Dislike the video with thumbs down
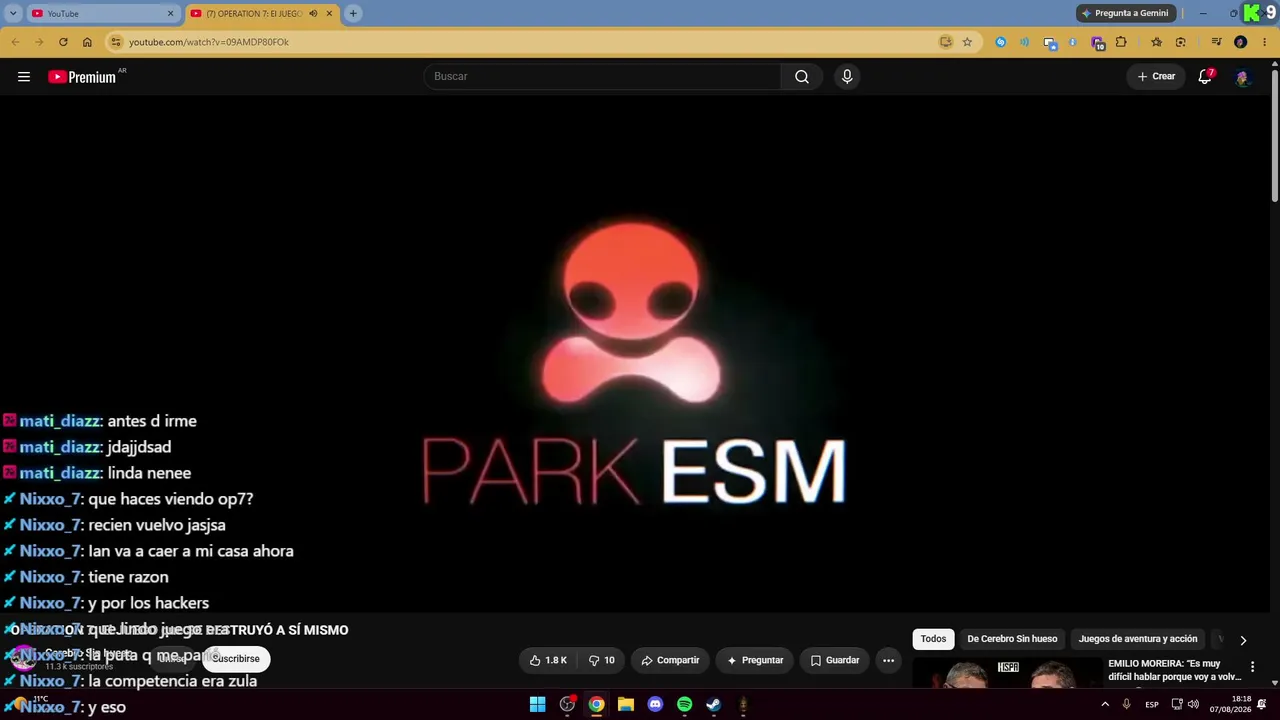 [602, 660]
